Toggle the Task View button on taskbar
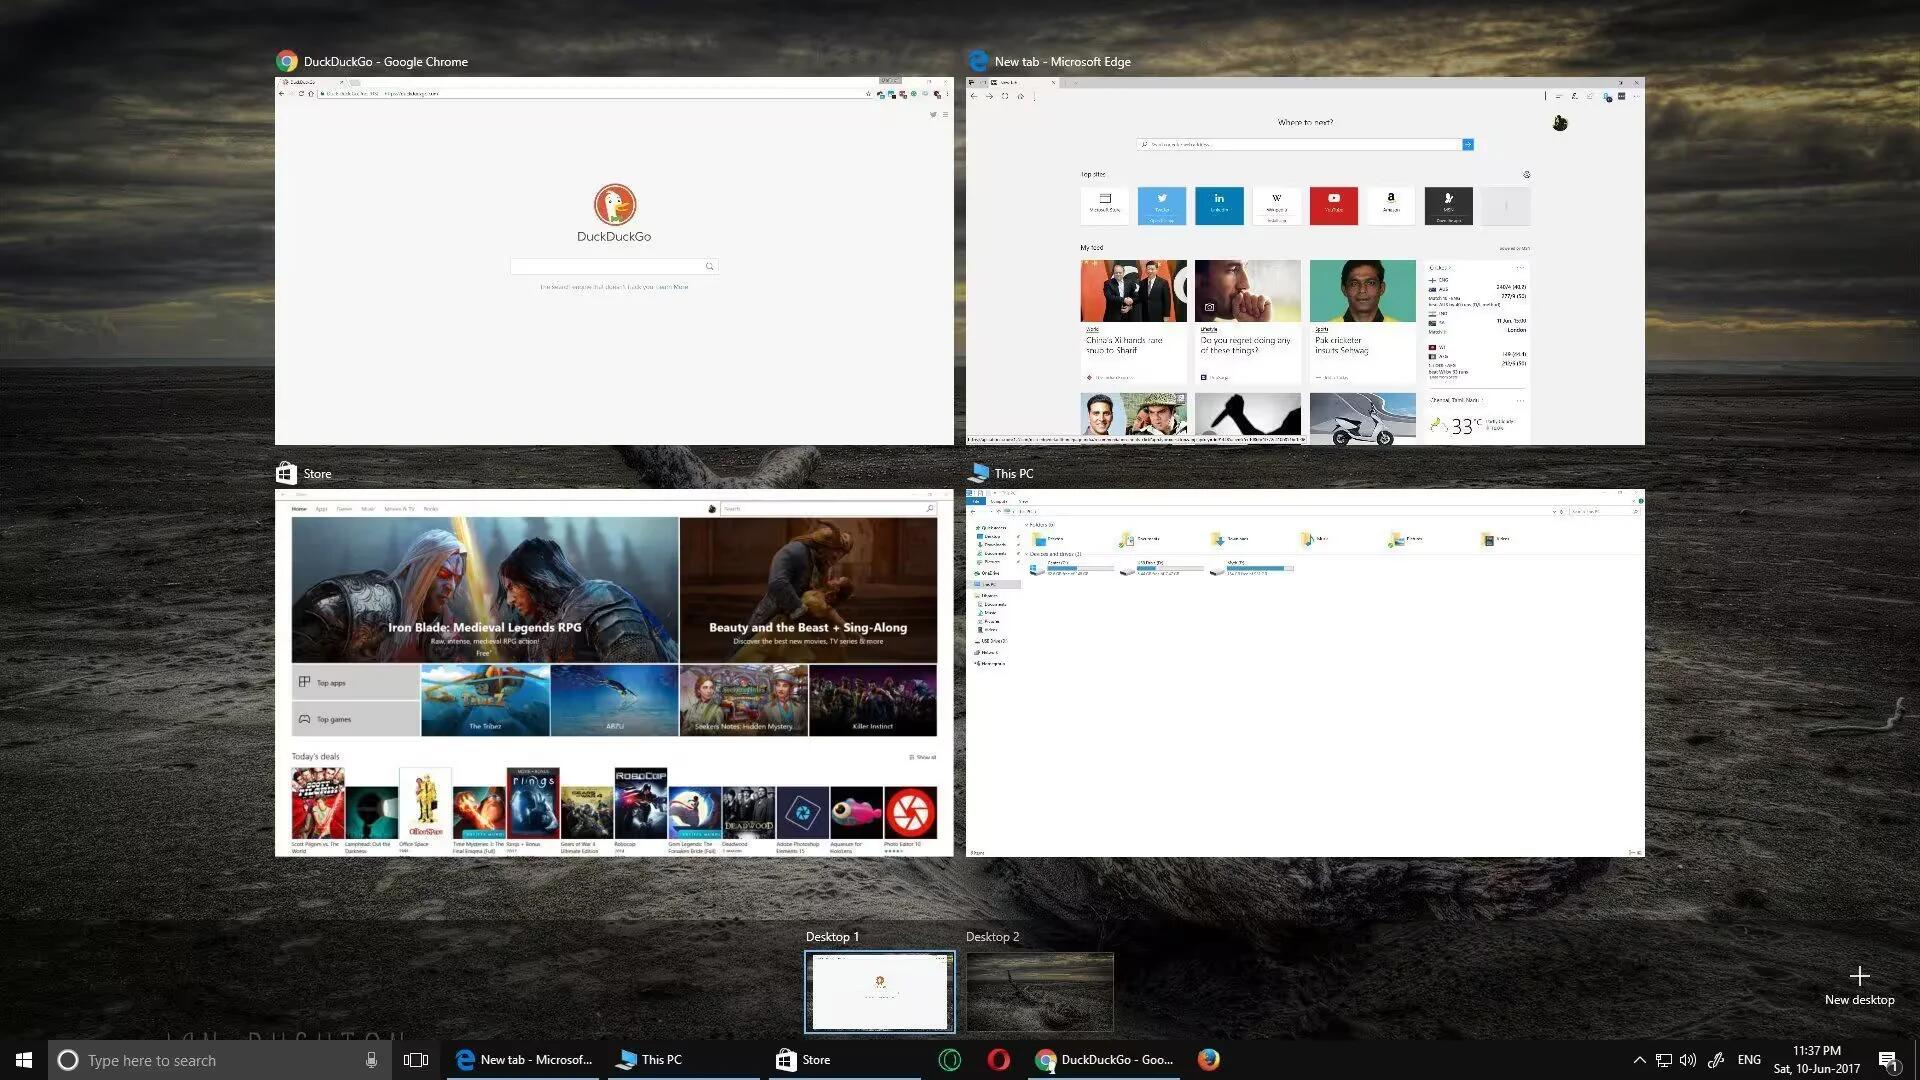 [x=416, y=1060]
